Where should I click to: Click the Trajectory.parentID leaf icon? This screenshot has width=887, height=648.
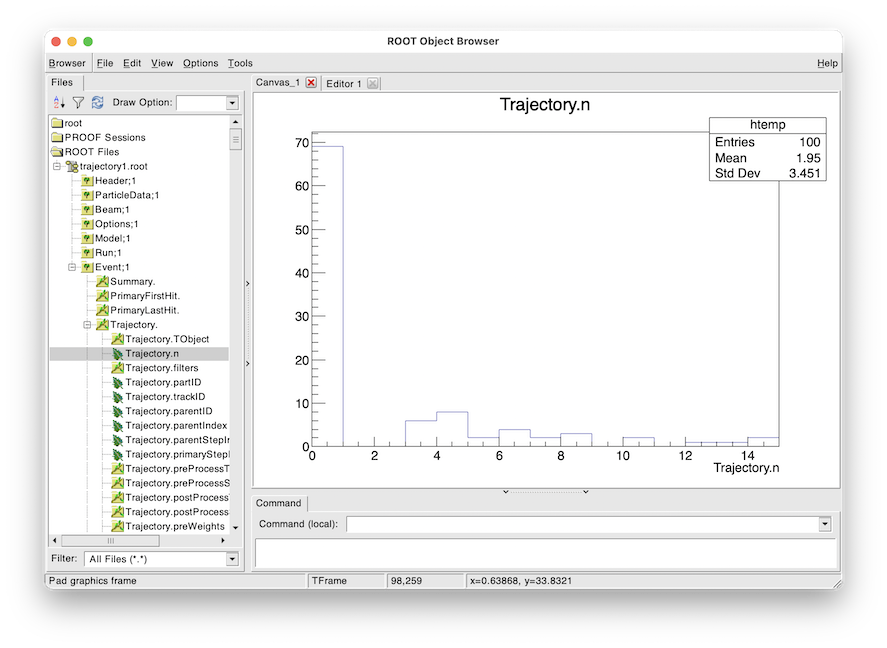118,411
